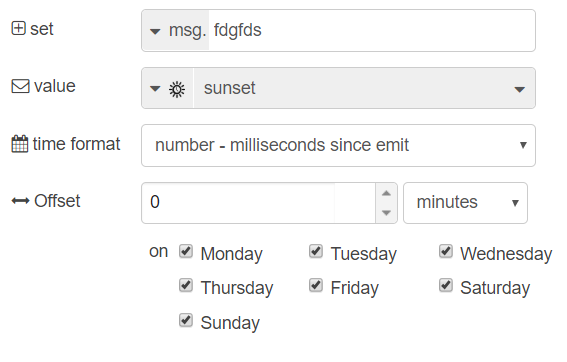Open the msg. type selector dropdown
The height and width of the screenshot is (362, 567).
(x=175, y=31)
